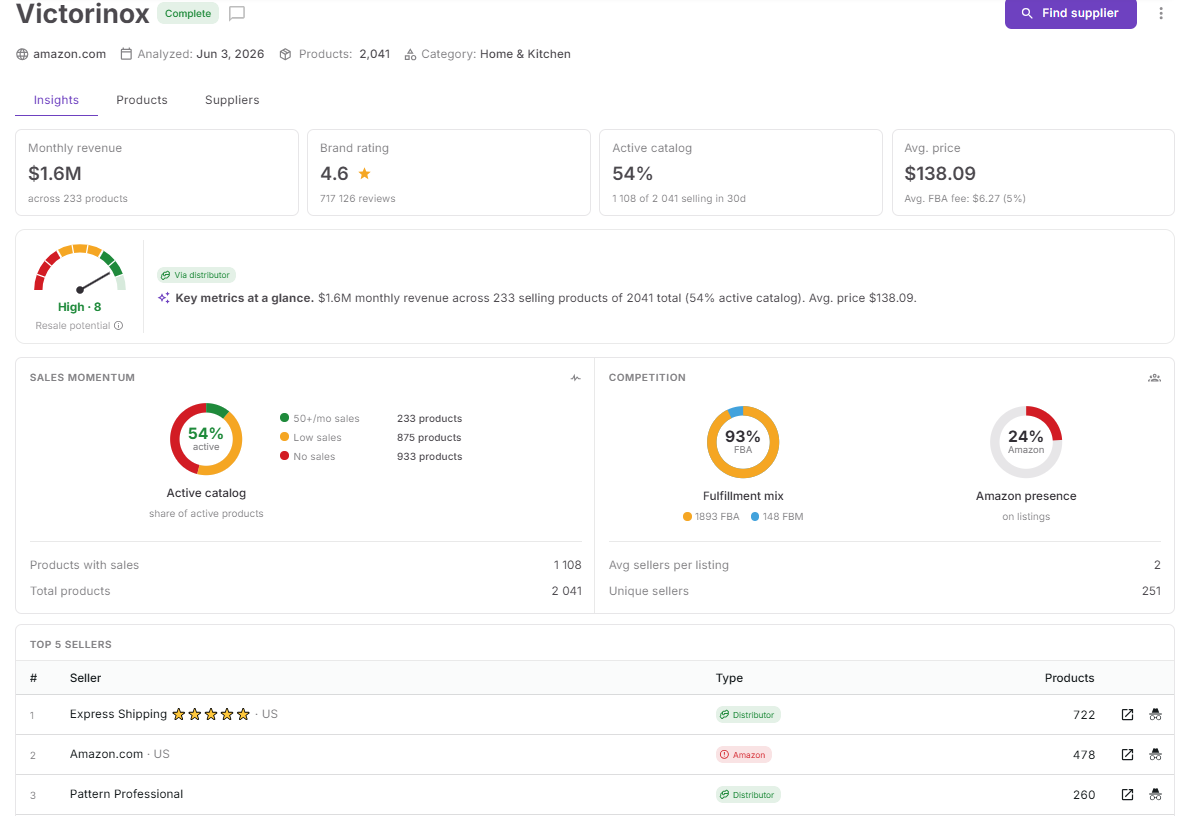Open Amazon.com seller external link icon
The height and width of the screenshot is (816, 1180).
tap(1127, 754)
